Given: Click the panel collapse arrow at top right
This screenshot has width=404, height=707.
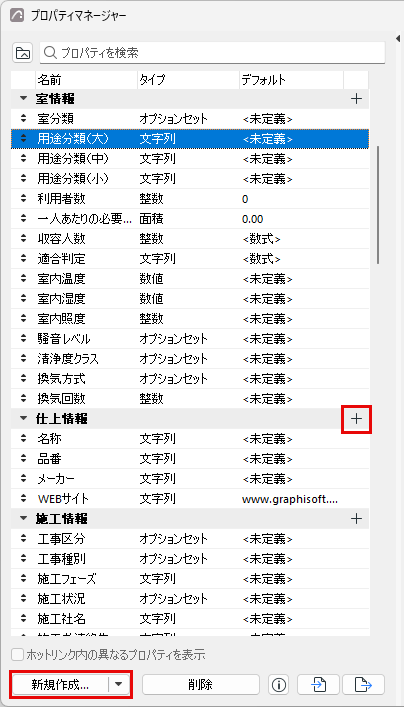Looking at the screenshot, I should point(398,39).
